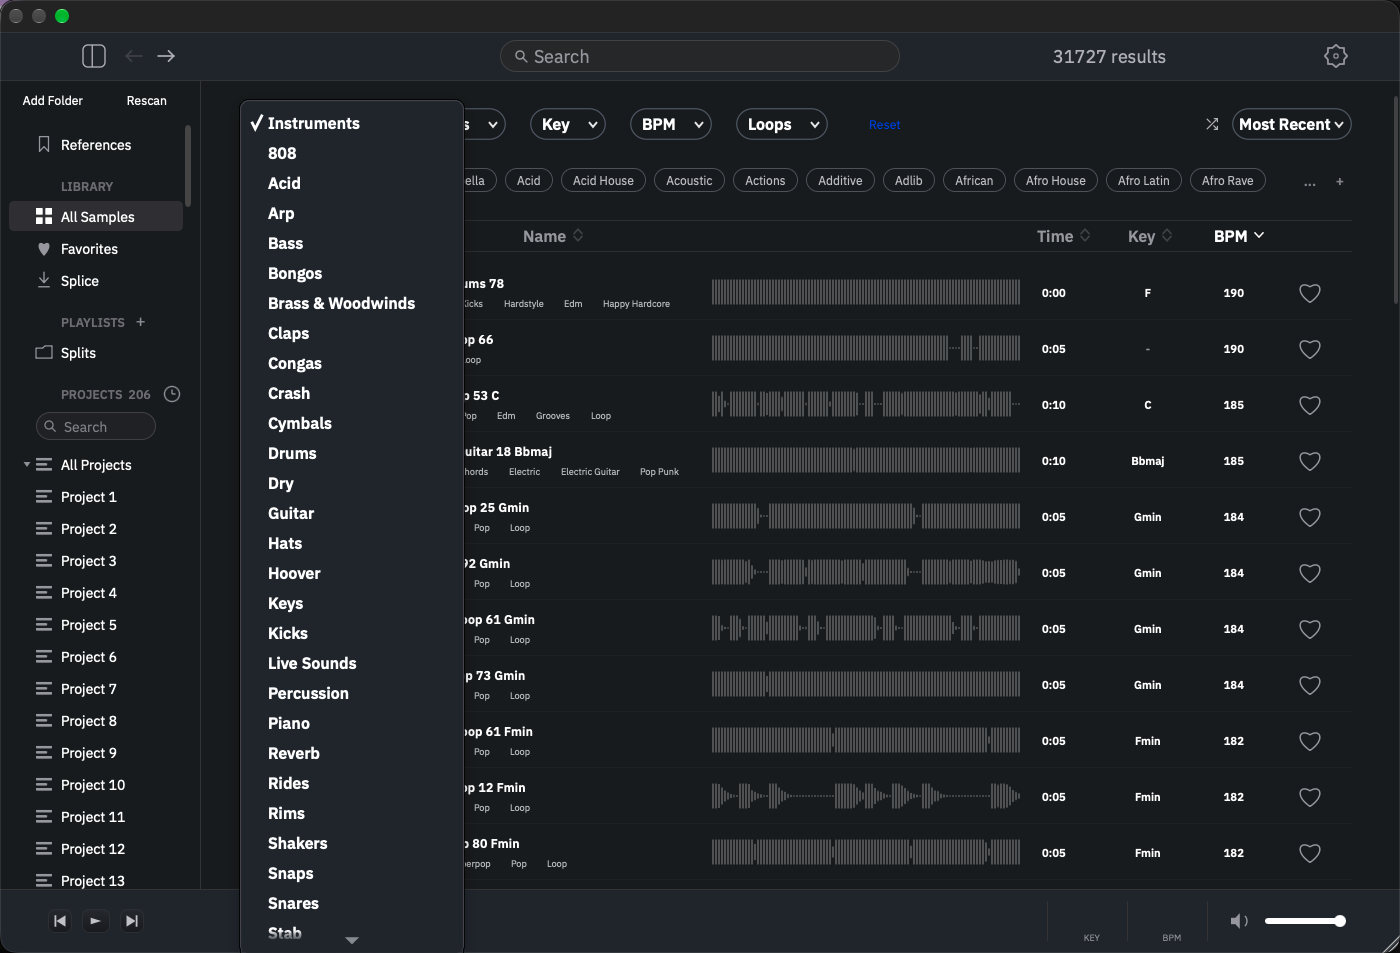Click the Add Folder button
The width and height of the screenshot is (1400, 953).
(53, 101)
